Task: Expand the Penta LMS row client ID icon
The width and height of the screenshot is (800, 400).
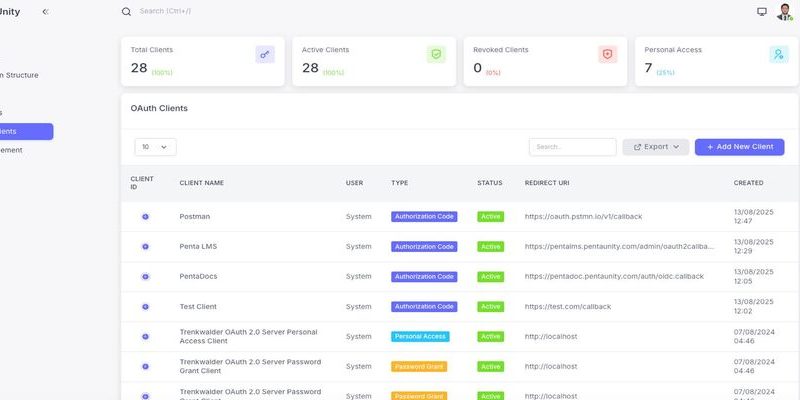Action: (145, 246)
